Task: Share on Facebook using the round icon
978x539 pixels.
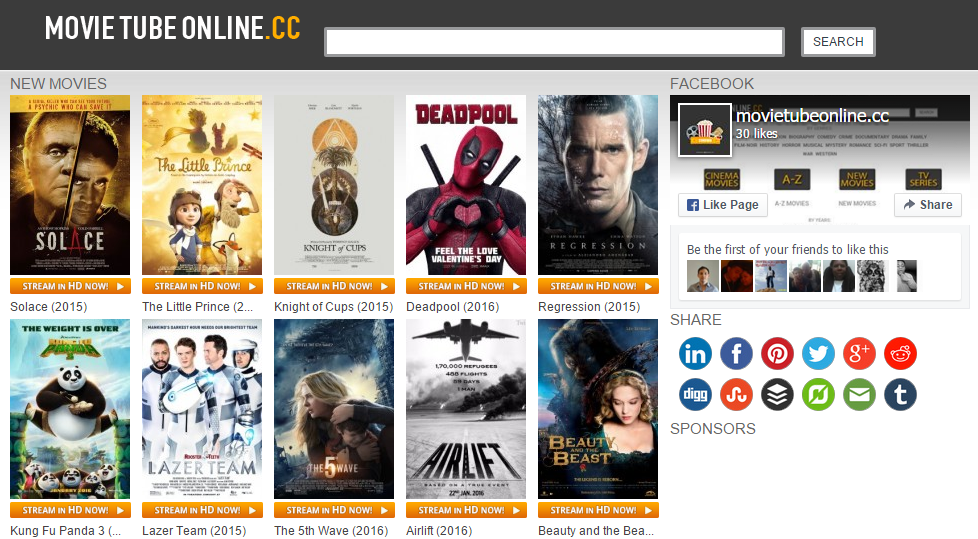Action: (x=736, y=354)
